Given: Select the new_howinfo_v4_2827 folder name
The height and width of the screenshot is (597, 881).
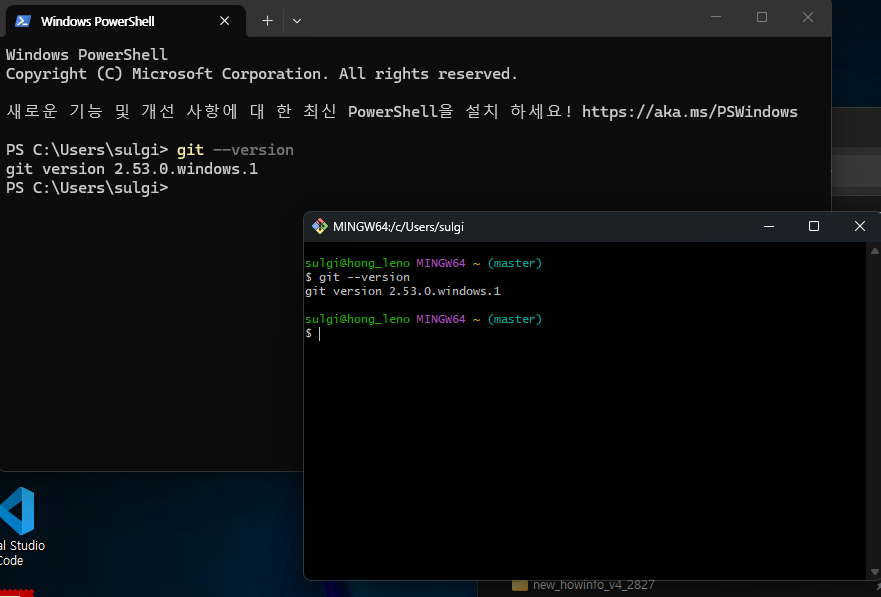Looking at the screenshot, I should [593, 585].
